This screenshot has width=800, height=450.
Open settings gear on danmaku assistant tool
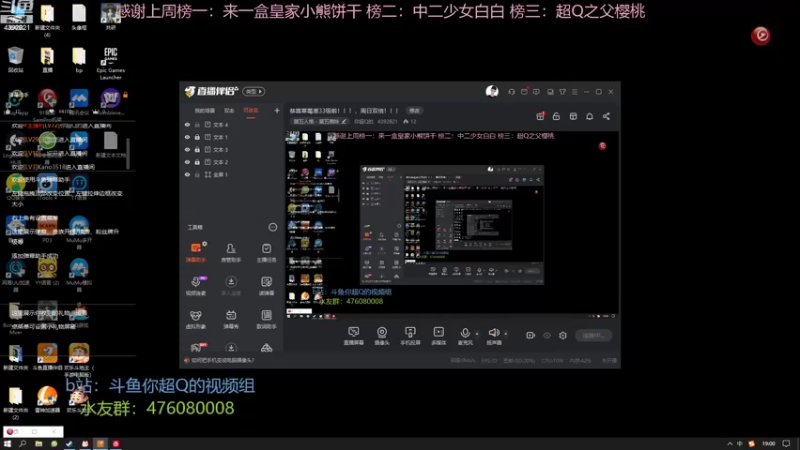click(205, 244)
